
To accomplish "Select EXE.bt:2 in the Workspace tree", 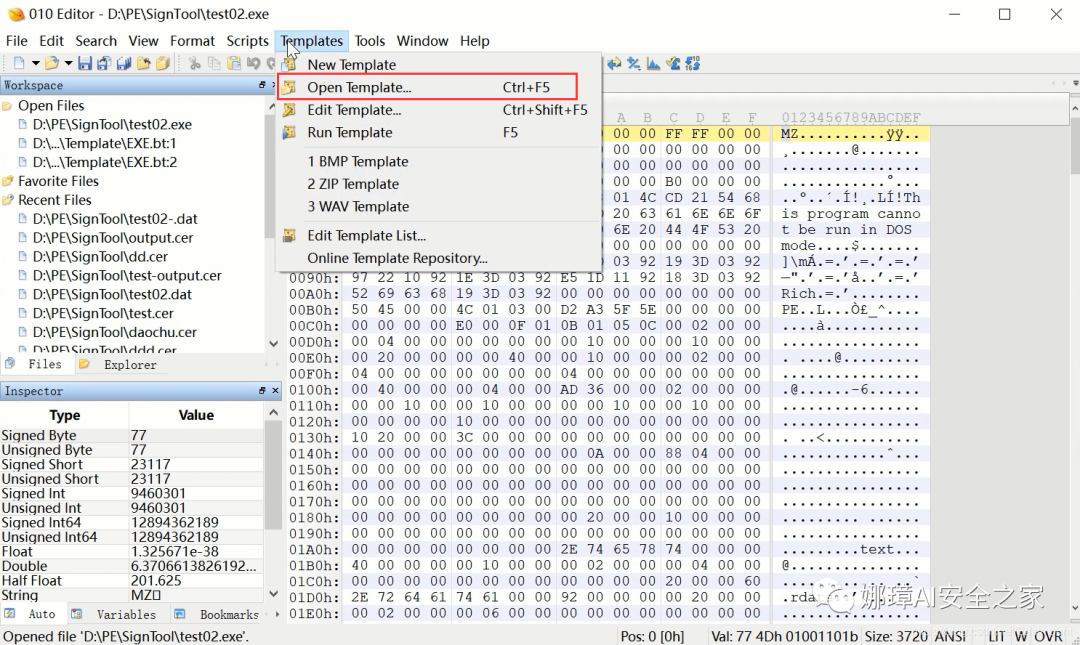I will tap(104, 163).
